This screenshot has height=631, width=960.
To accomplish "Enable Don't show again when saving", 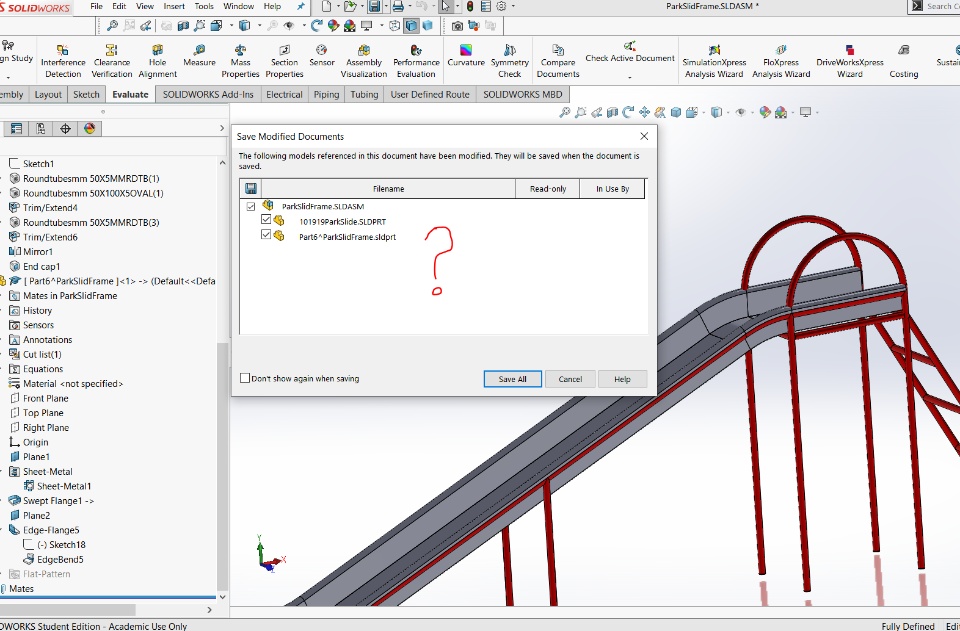I will pyautogui.click(x=245, y=378).
